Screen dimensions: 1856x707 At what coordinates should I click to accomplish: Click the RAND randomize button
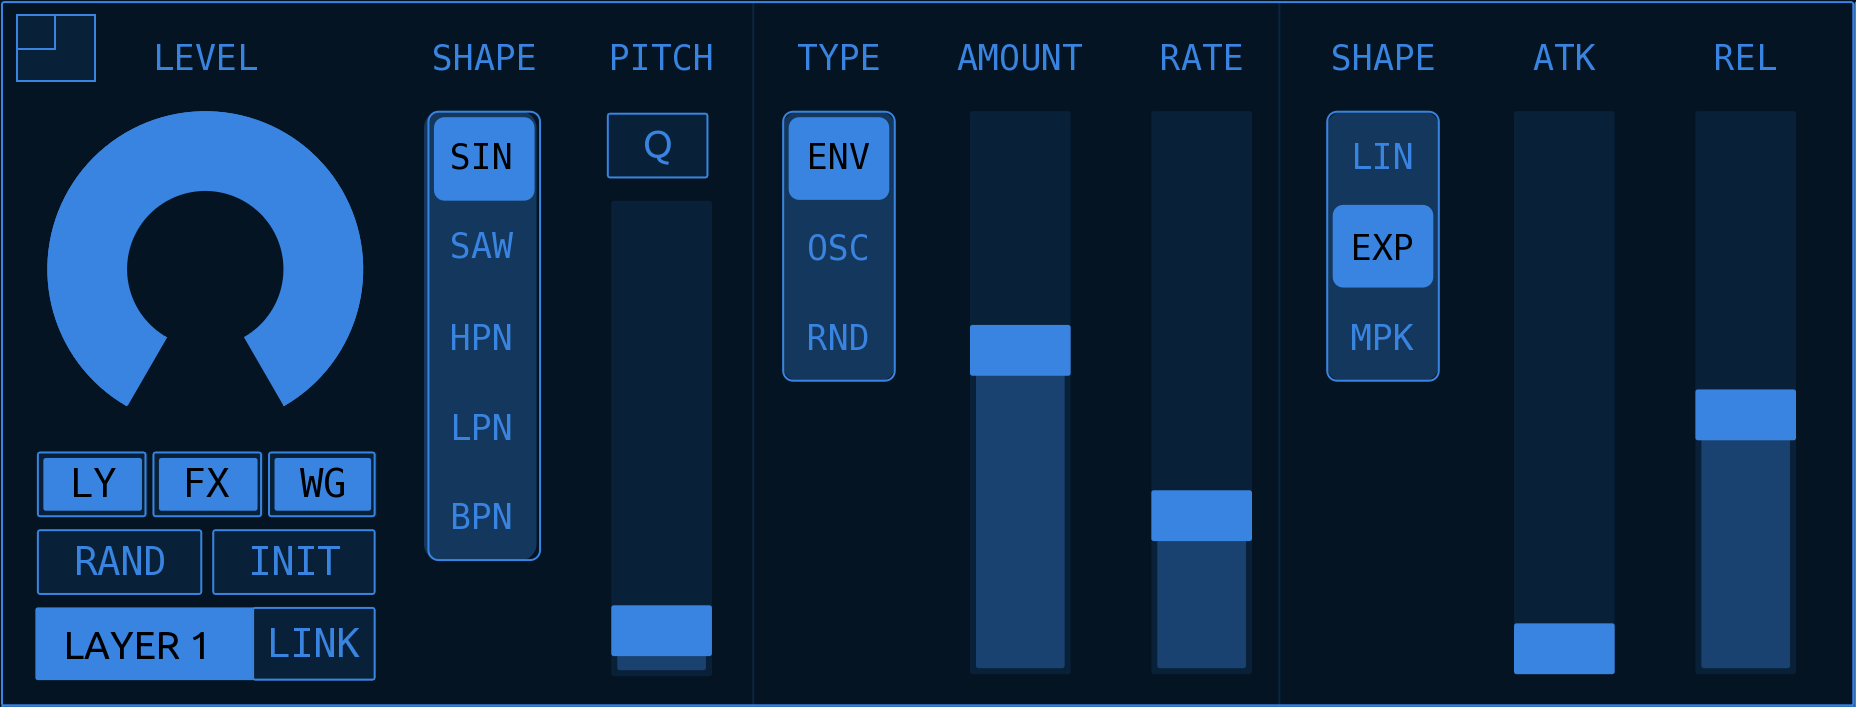click(119, 562)
